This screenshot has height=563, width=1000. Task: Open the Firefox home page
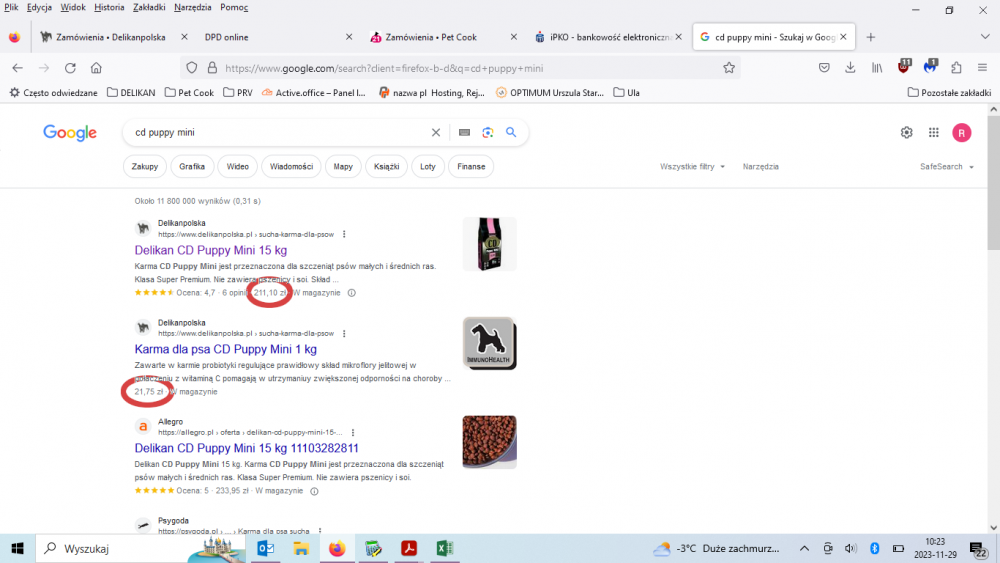[x=96, y=68]
